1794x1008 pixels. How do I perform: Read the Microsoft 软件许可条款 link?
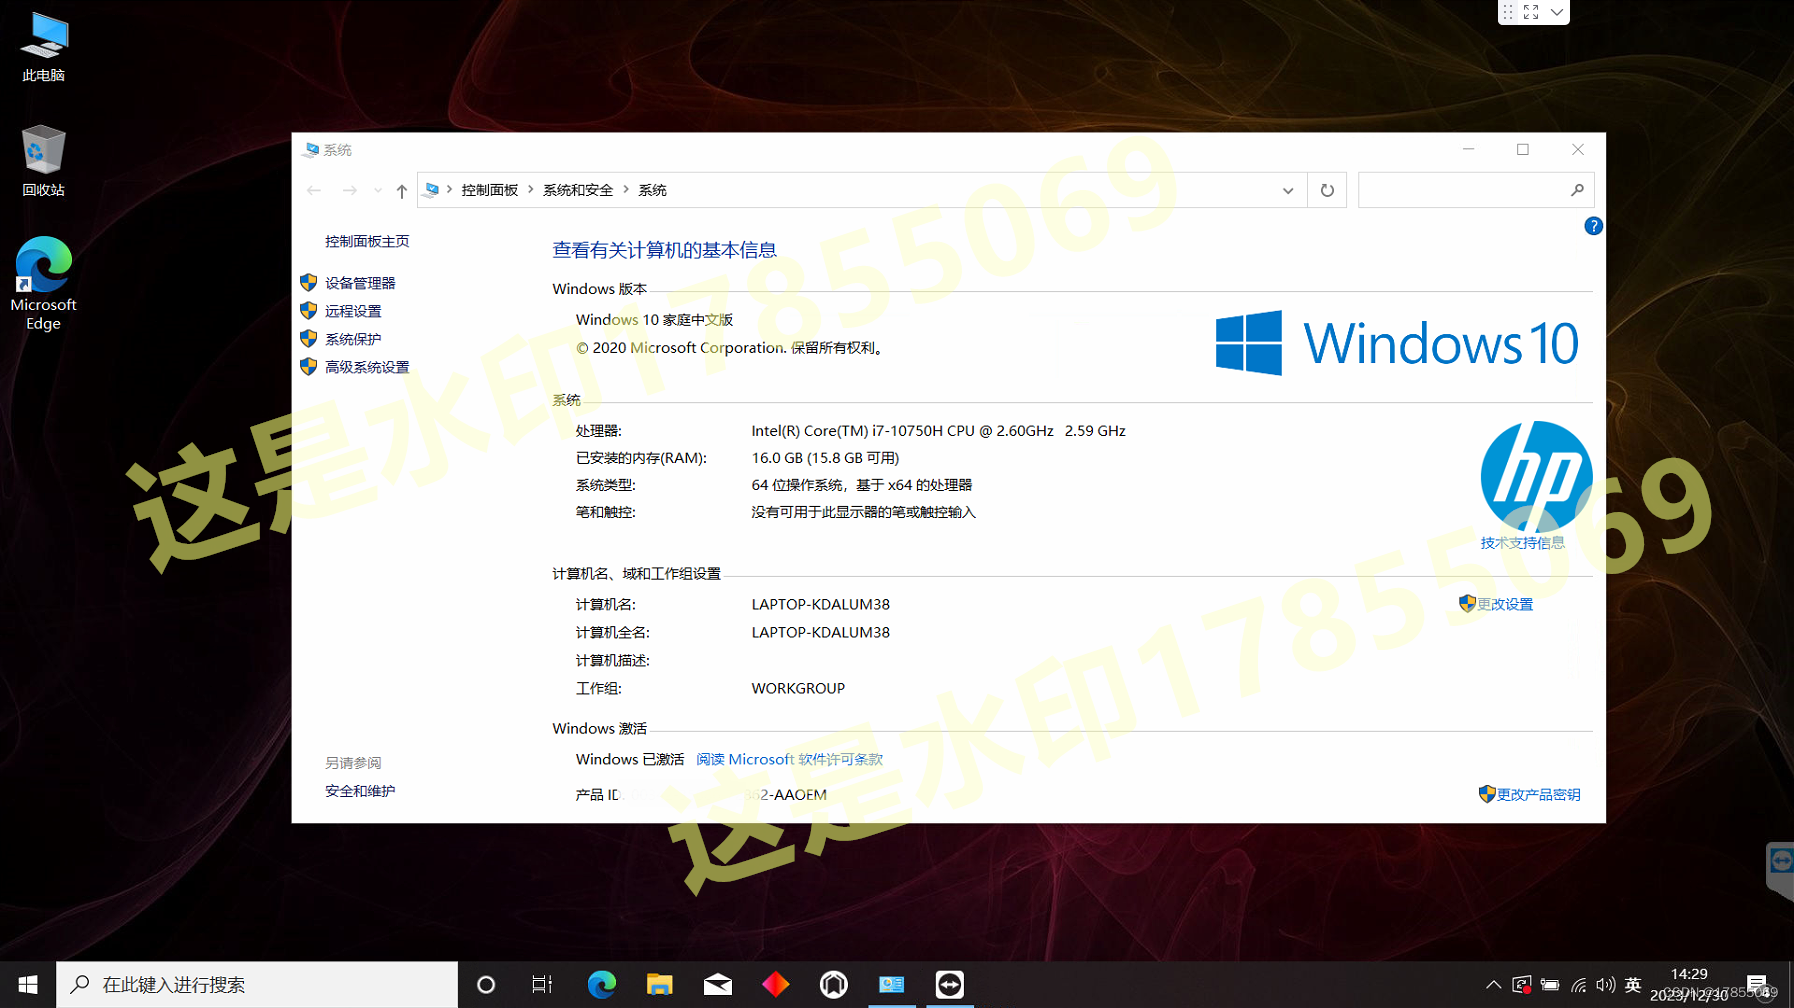[x=789, y=759]
